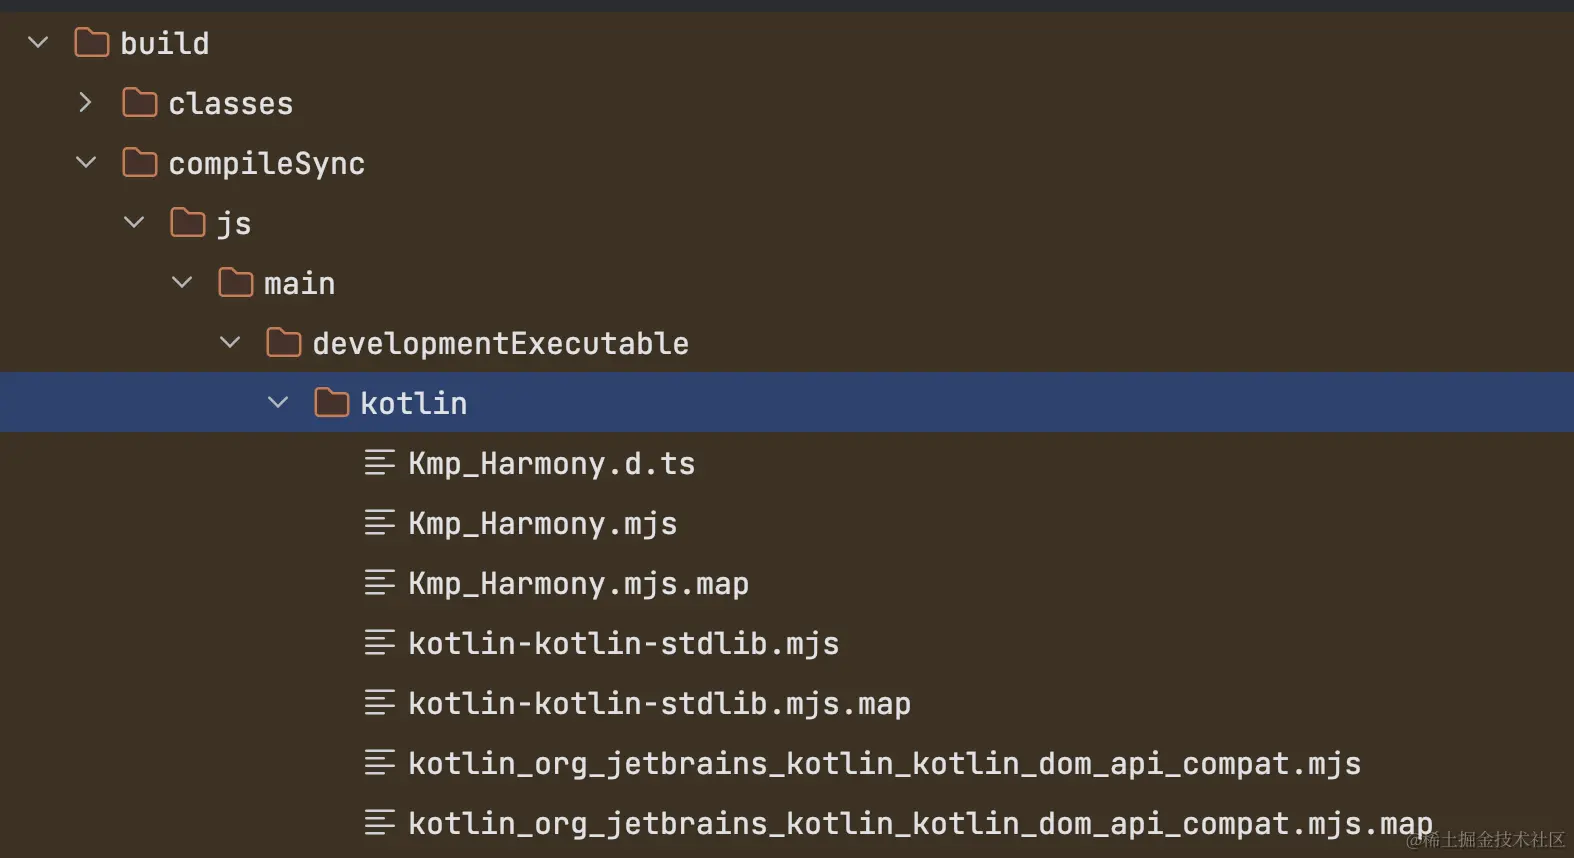Viewport: 1574px width, 858px height.
Task: Expand the classes folder chevron
Action: 86,103
